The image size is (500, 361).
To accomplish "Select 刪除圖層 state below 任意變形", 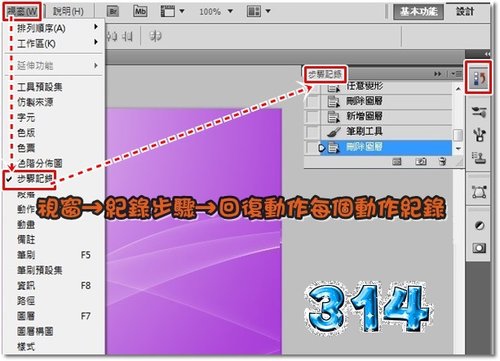I will [x=386, y=101].
